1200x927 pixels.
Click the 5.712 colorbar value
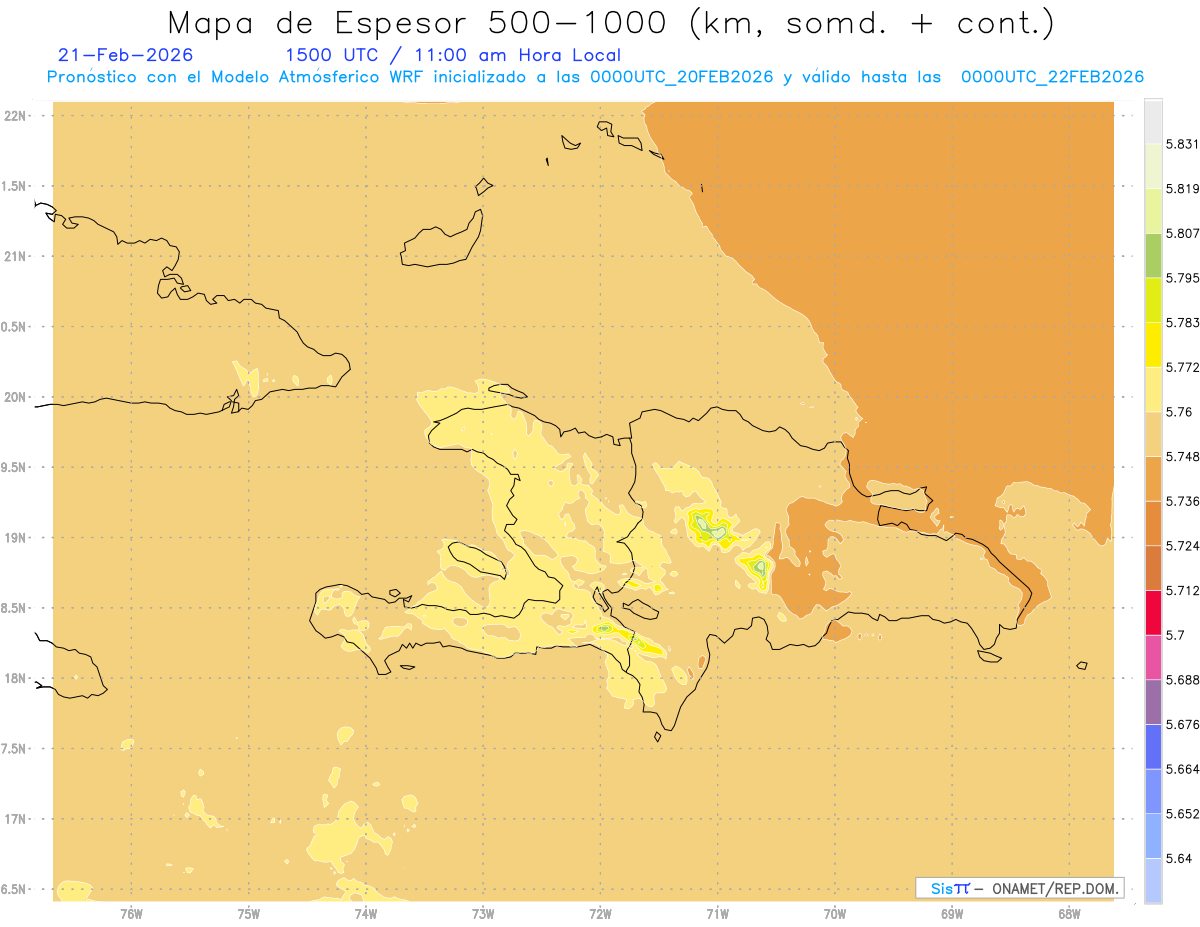pos(1182,590)
